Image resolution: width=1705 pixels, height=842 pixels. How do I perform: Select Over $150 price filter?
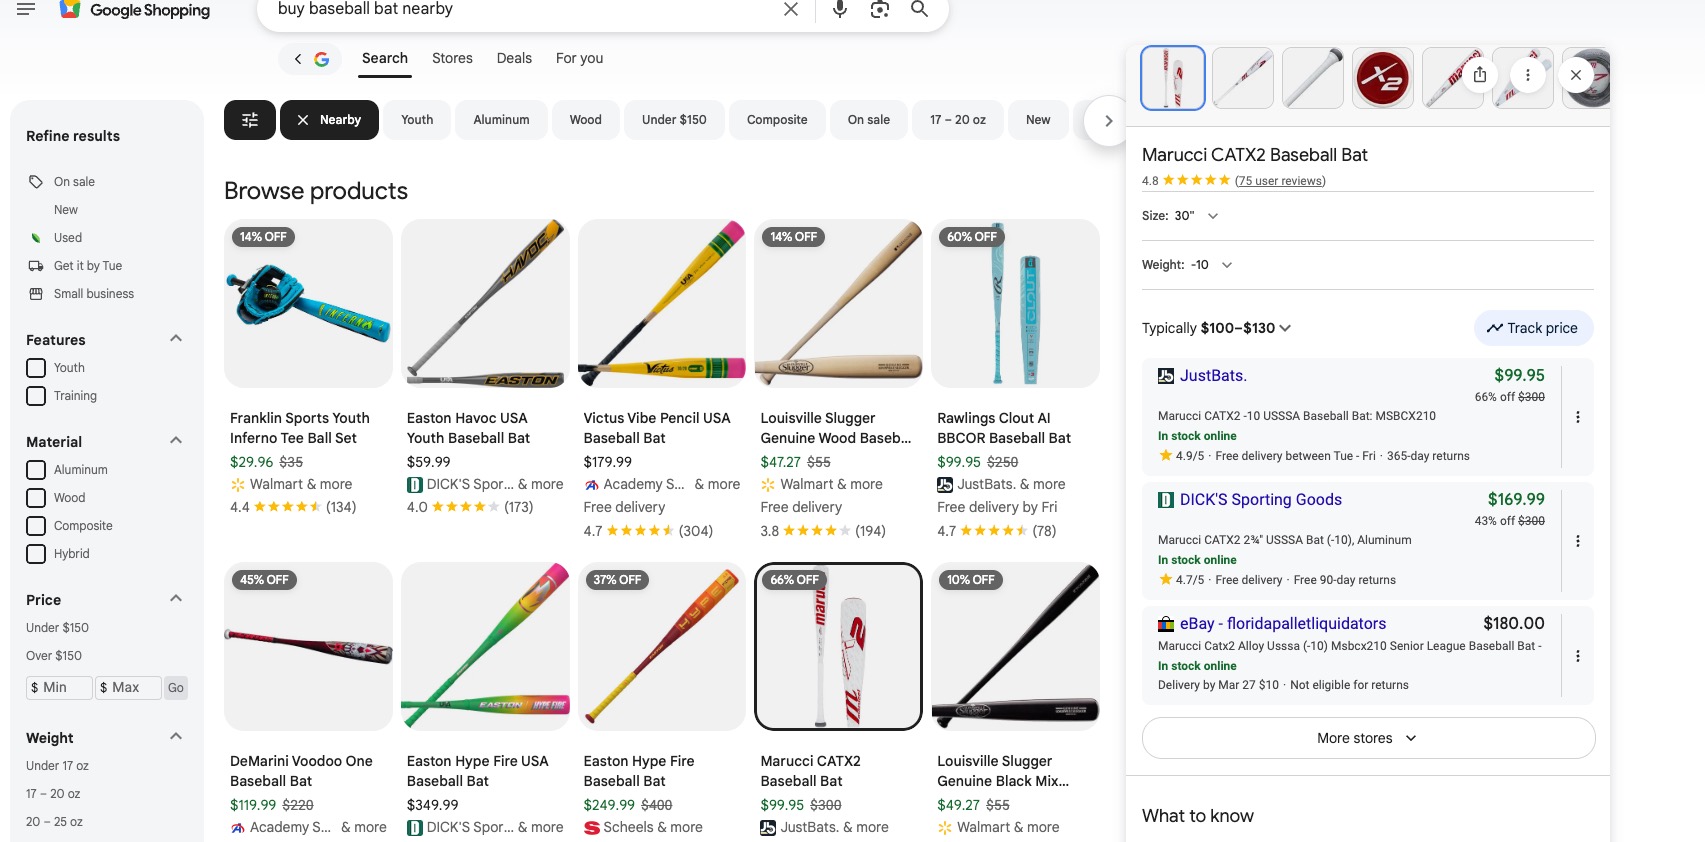coord(54,656)
